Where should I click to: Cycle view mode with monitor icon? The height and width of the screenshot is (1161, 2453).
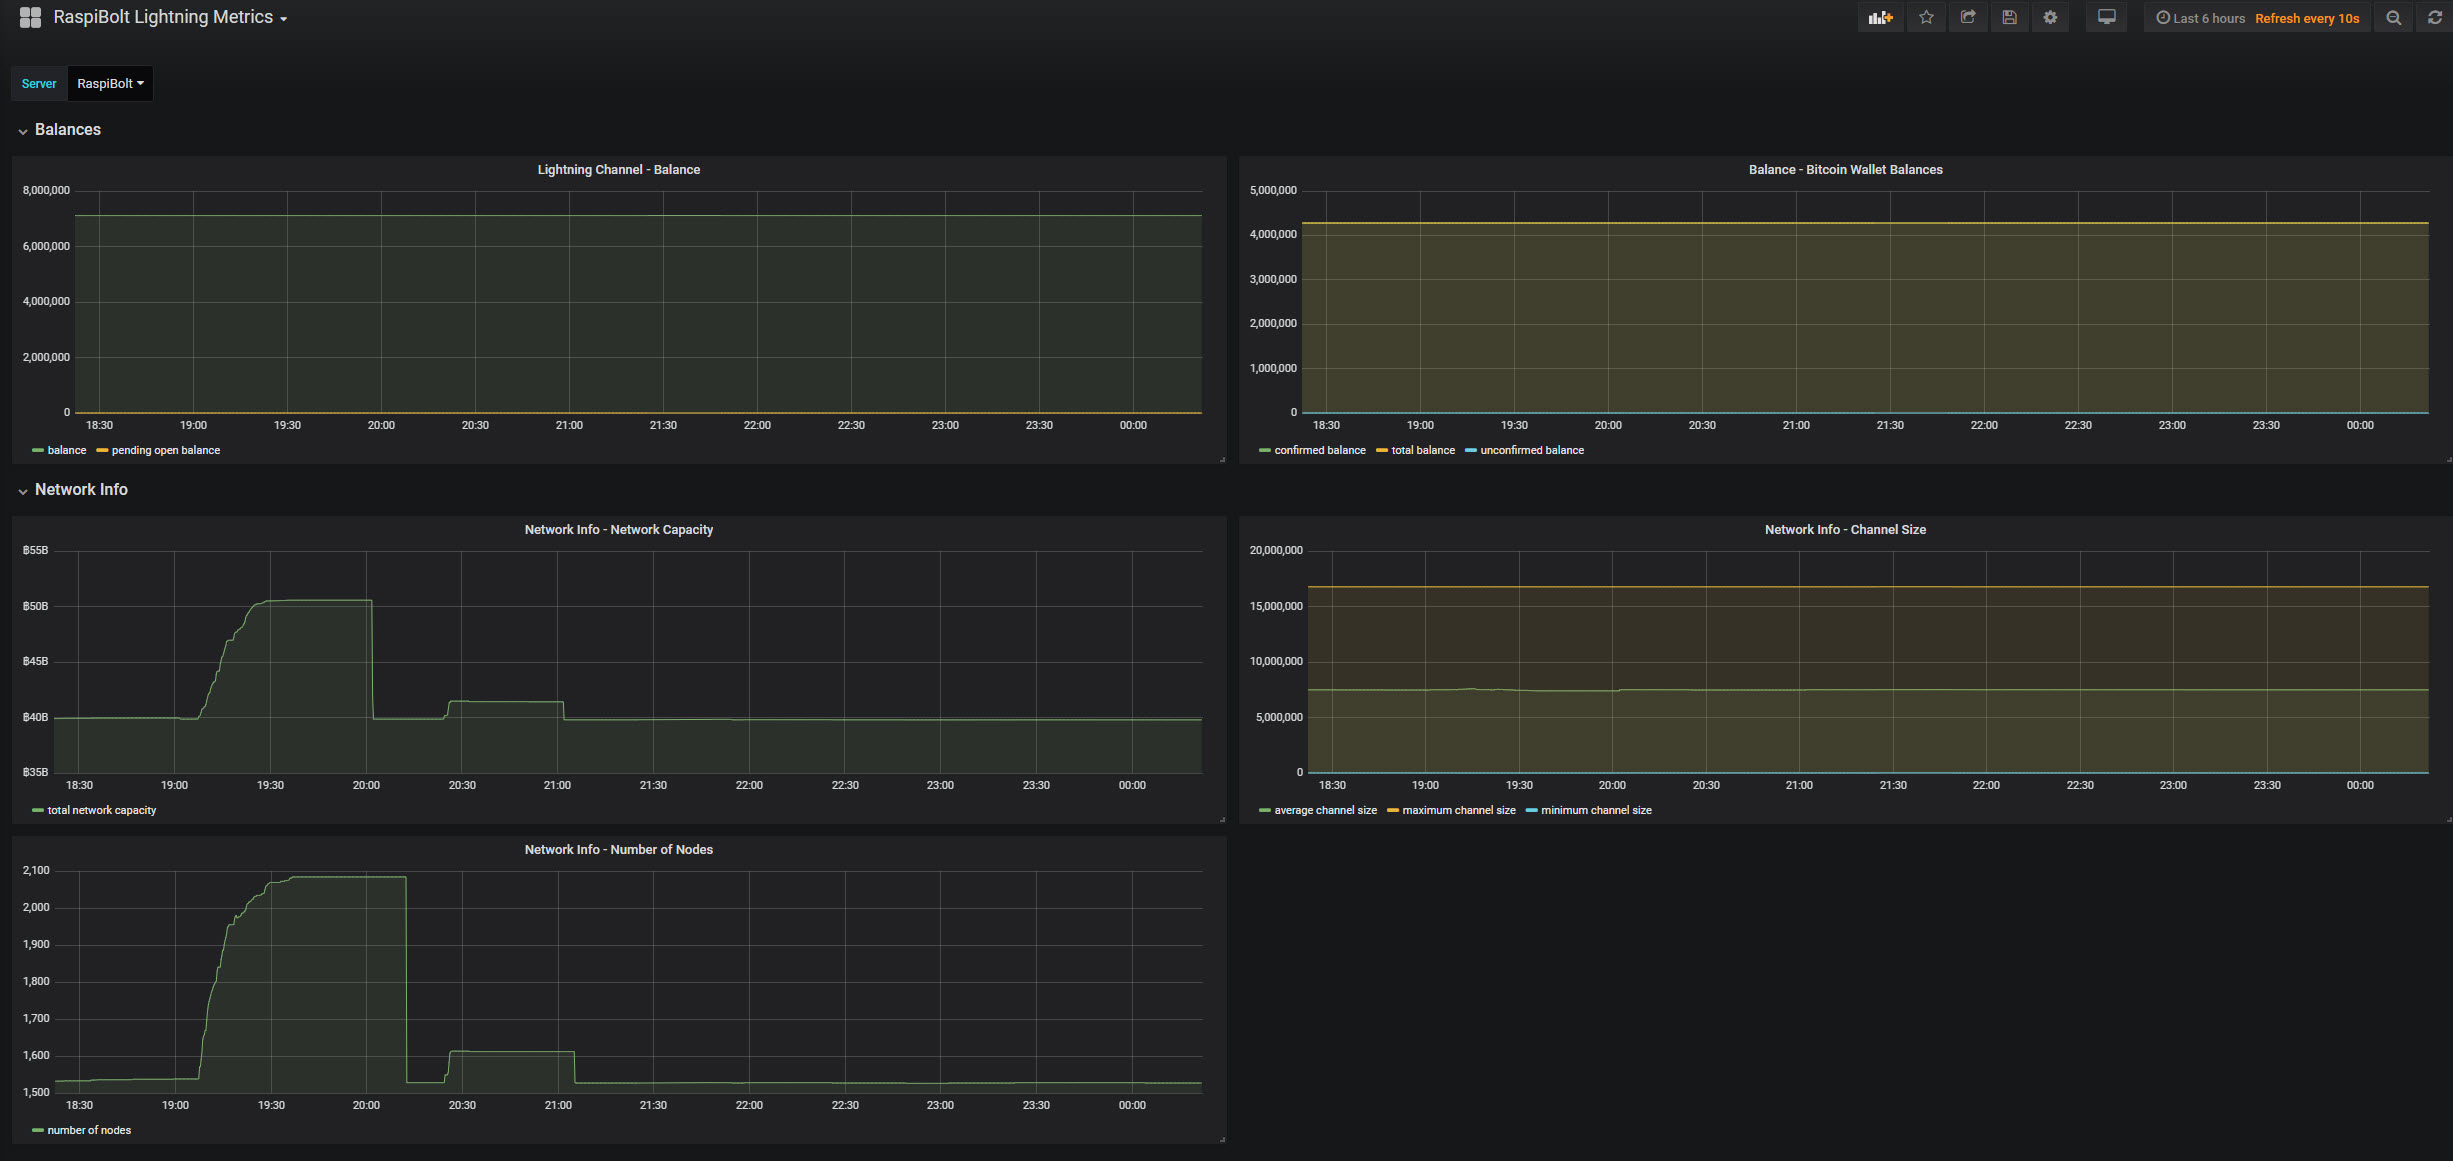pyautogui.click(x=2106, y=18)
